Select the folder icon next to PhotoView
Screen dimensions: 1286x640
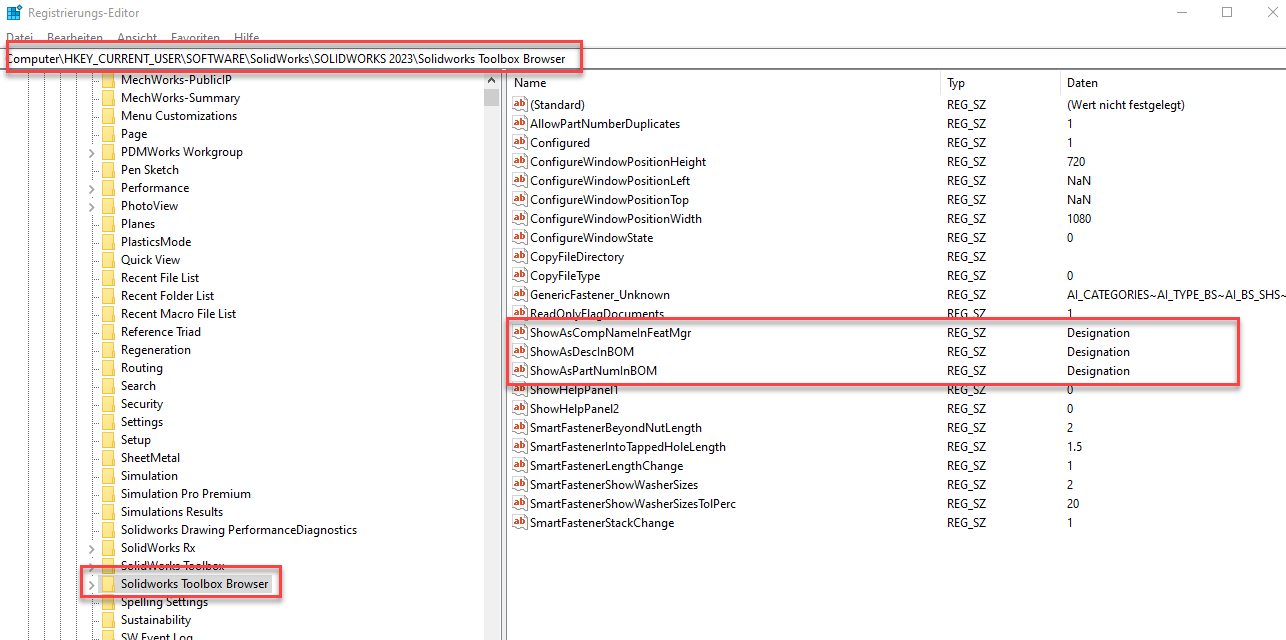108,206
